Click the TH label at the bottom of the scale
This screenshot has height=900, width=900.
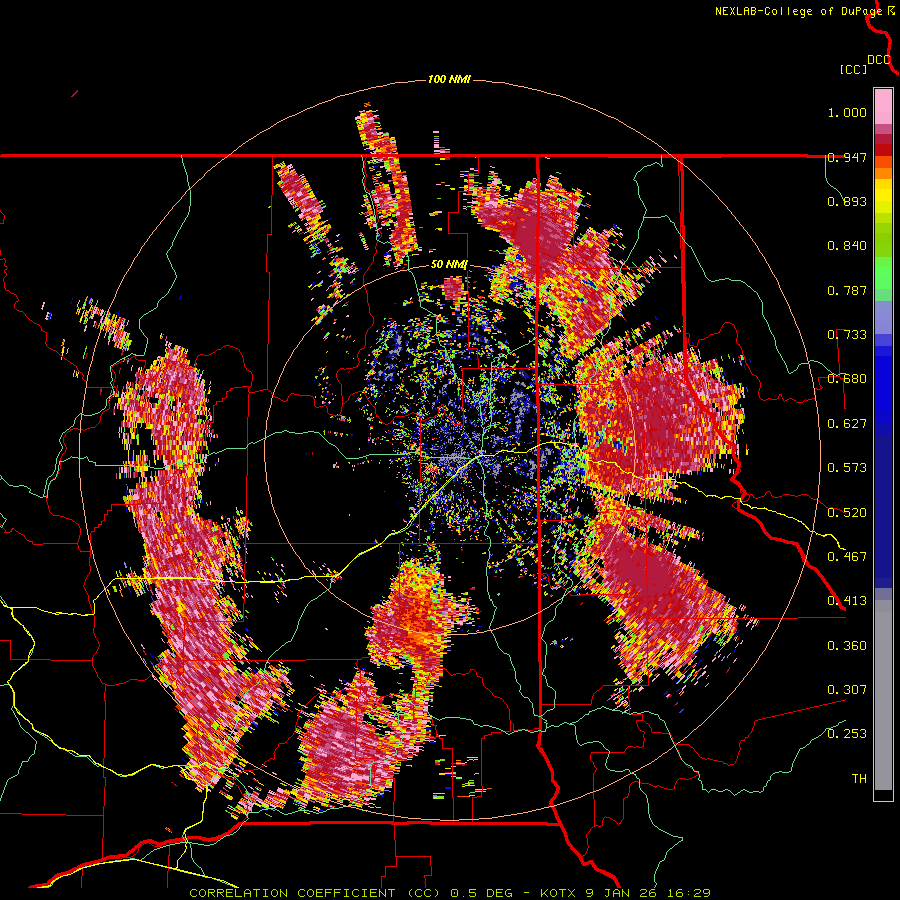pyautogui.click(x=859, y=778)
